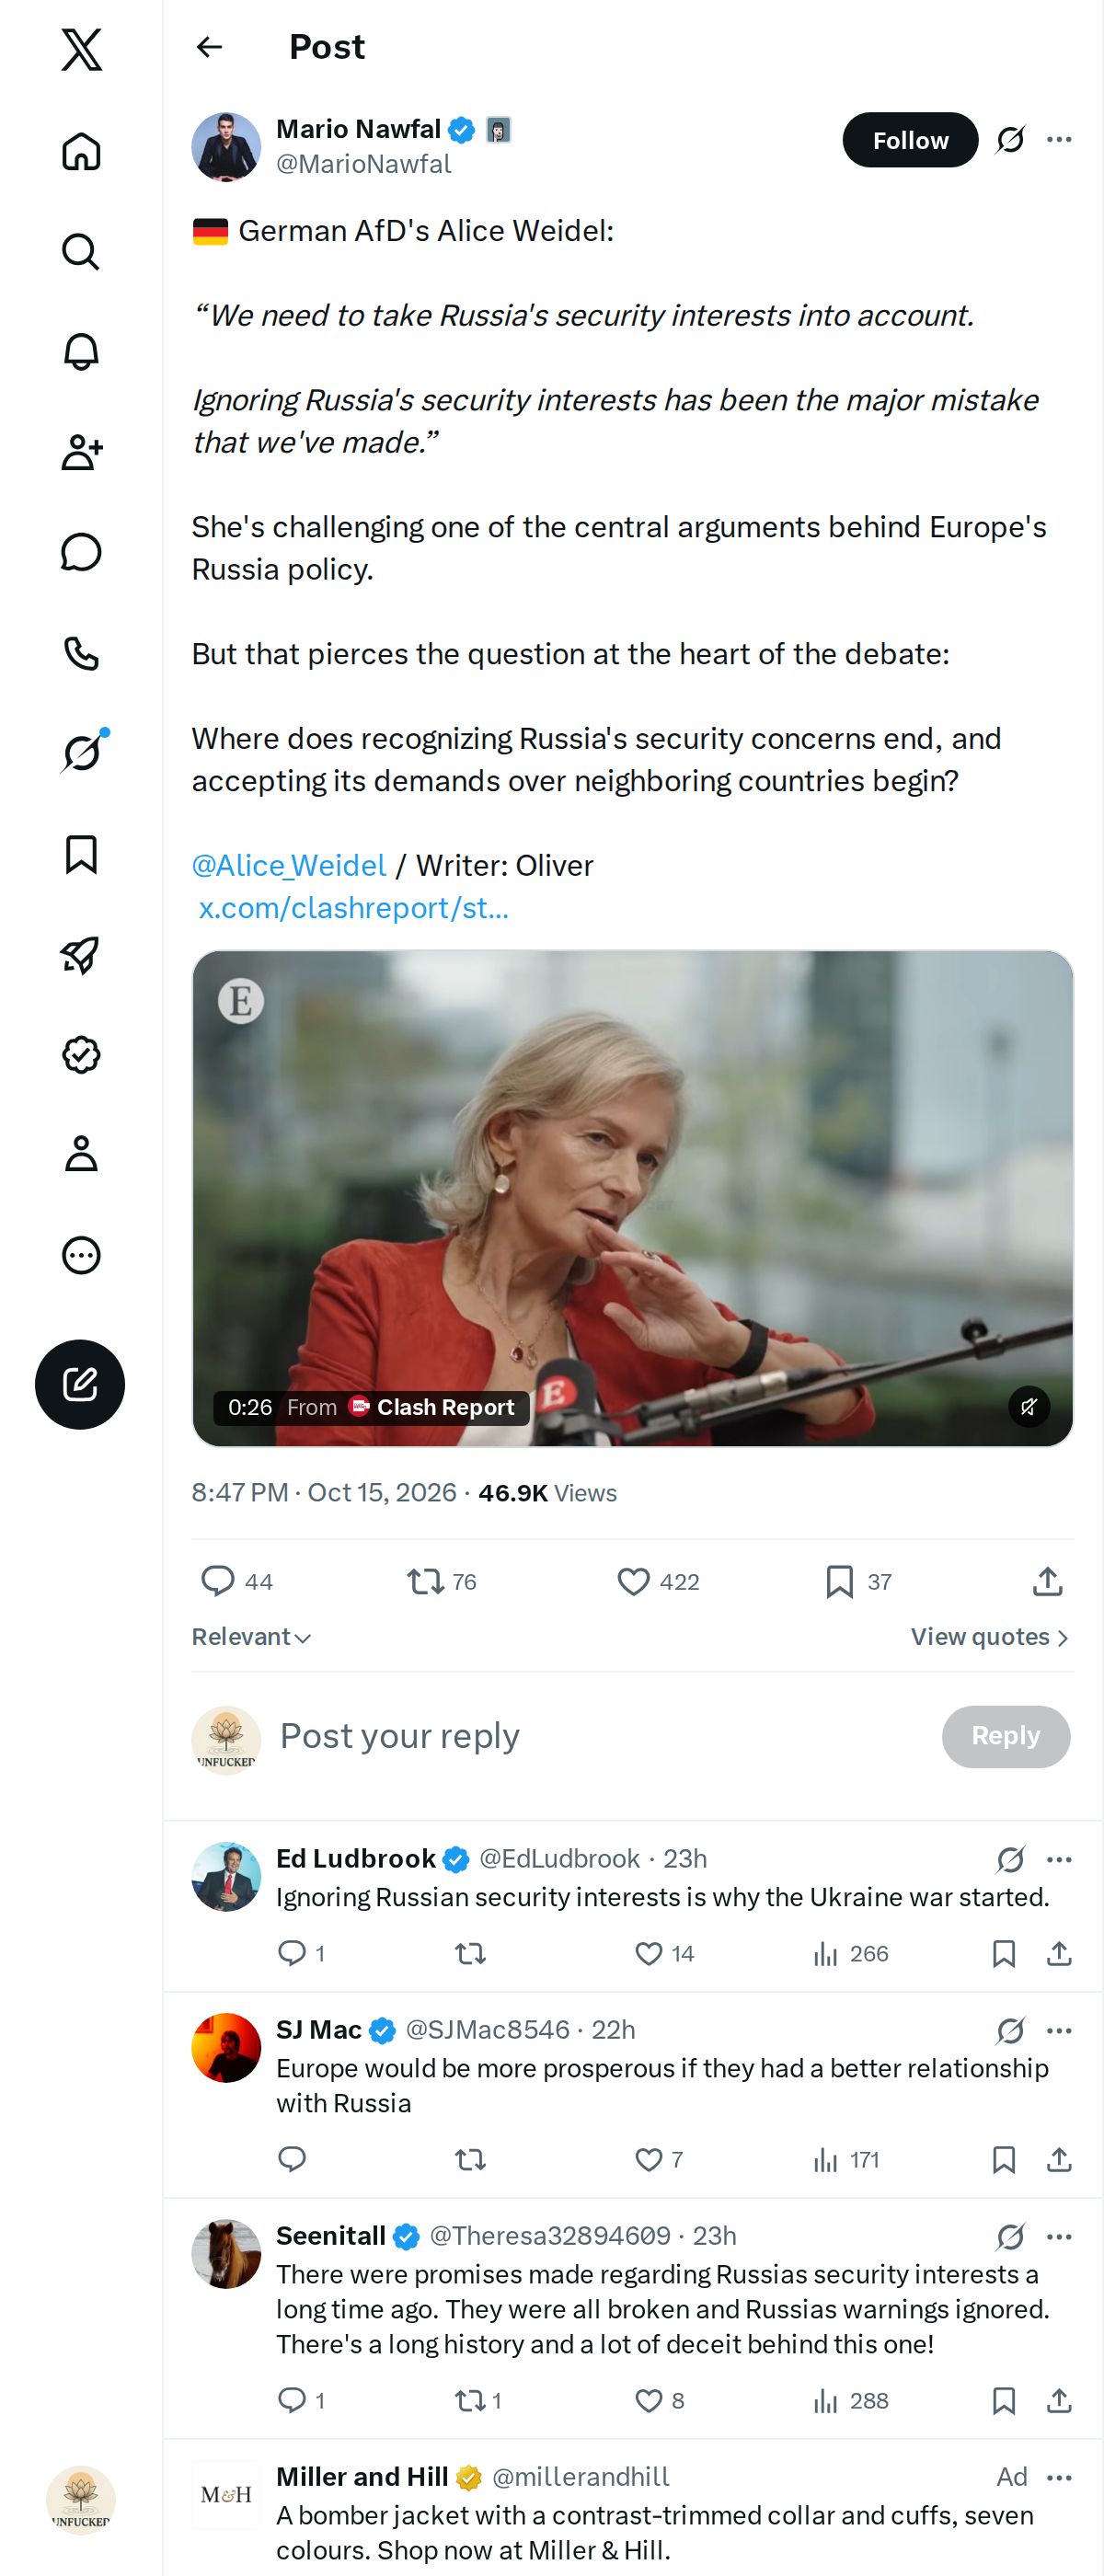The image size is (1104, 2576).
Task: Open more options on Ed Ludbrook's reply
Action: [x=1059, y=1859]
